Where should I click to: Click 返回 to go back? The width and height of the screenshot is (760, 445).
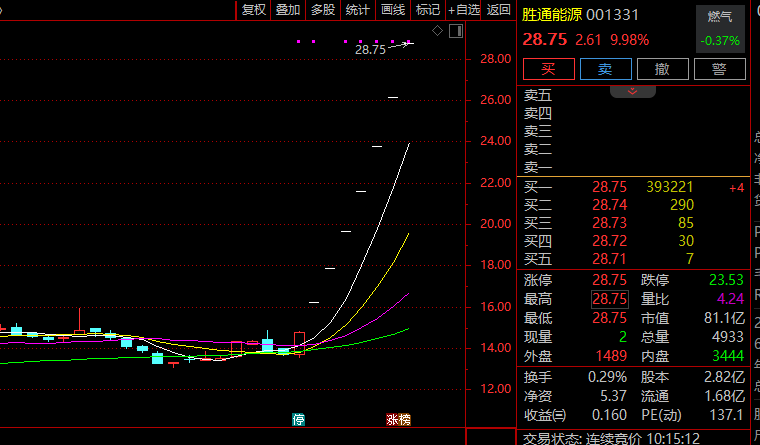(x=498, y=10)
